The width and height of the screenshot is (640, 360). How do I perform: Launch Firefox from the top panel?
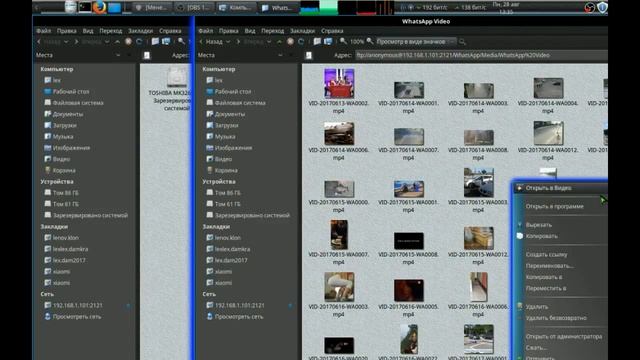pos(99,7)
